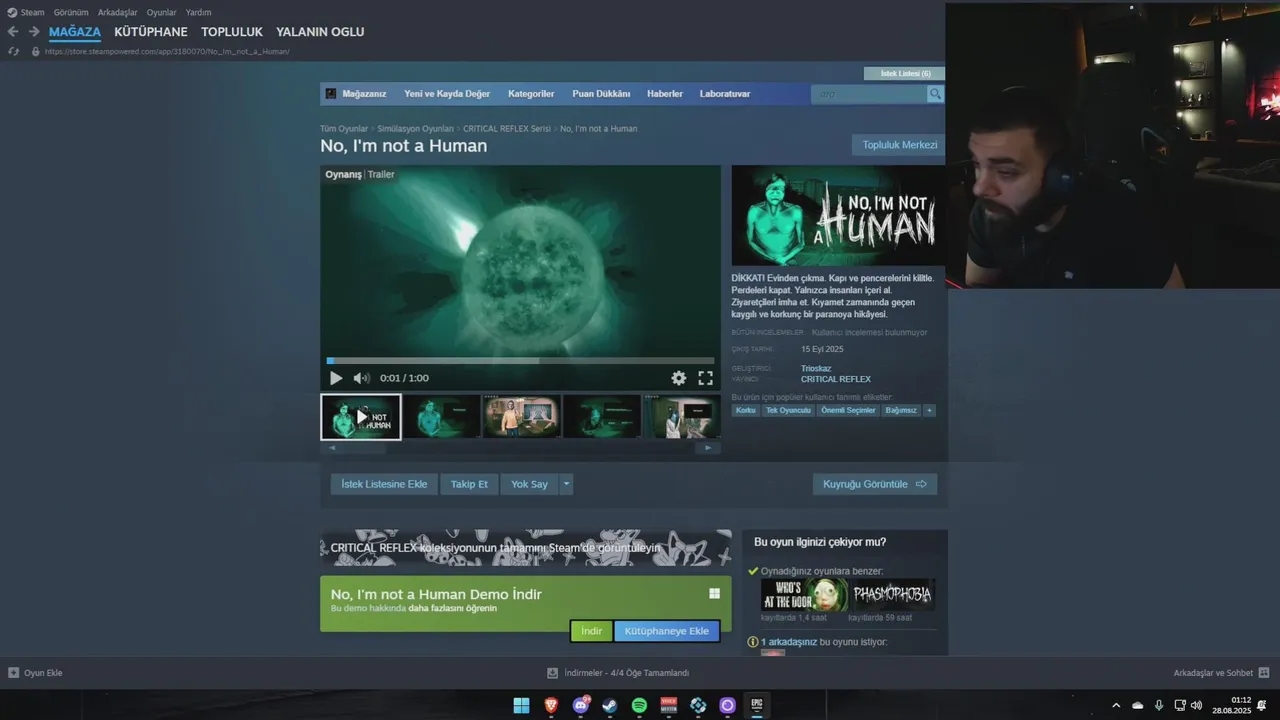Switch trailer to fullscreen
The width and height of the screenshot is (1280, 720).
point(705,378)
